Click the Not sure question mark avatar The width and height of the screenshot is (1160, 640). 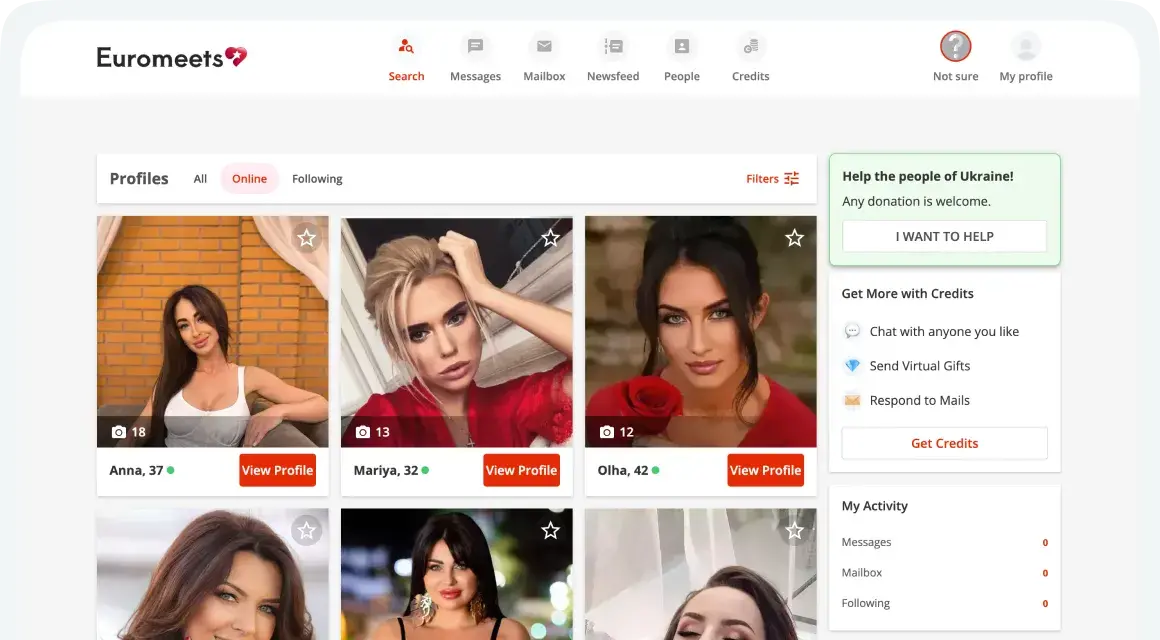[955, 46]
